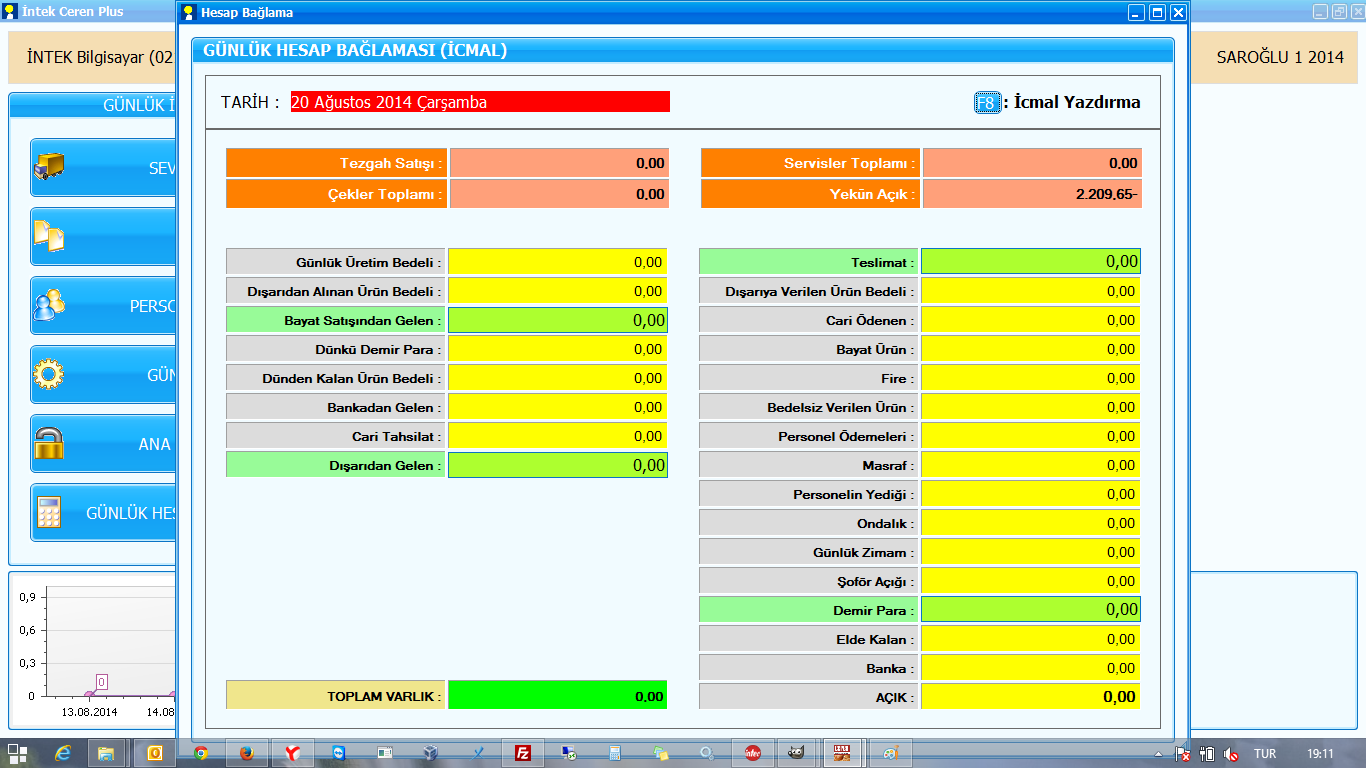This screenshot has width=1366, height=768.
Task: Click the TUR language indicator in tray
Action: (1265, 754)
